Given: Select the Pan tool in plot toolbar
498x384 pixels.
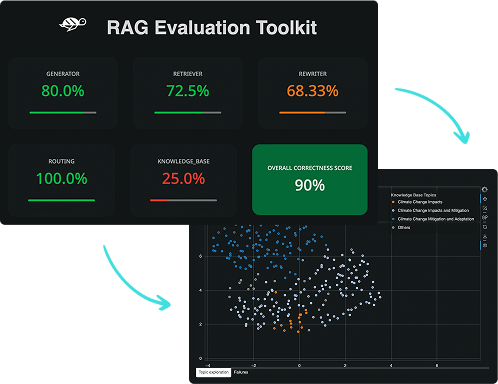Looking at the screenshot, I should point(485,199).
